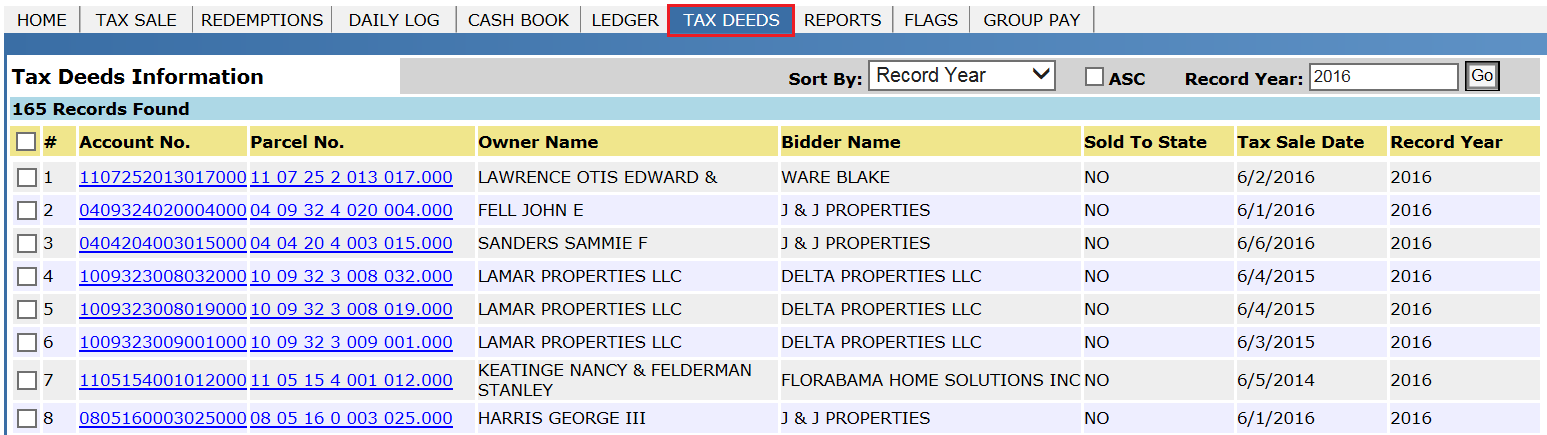
Task: Select the checkbox for row 4
Action: 27,276
